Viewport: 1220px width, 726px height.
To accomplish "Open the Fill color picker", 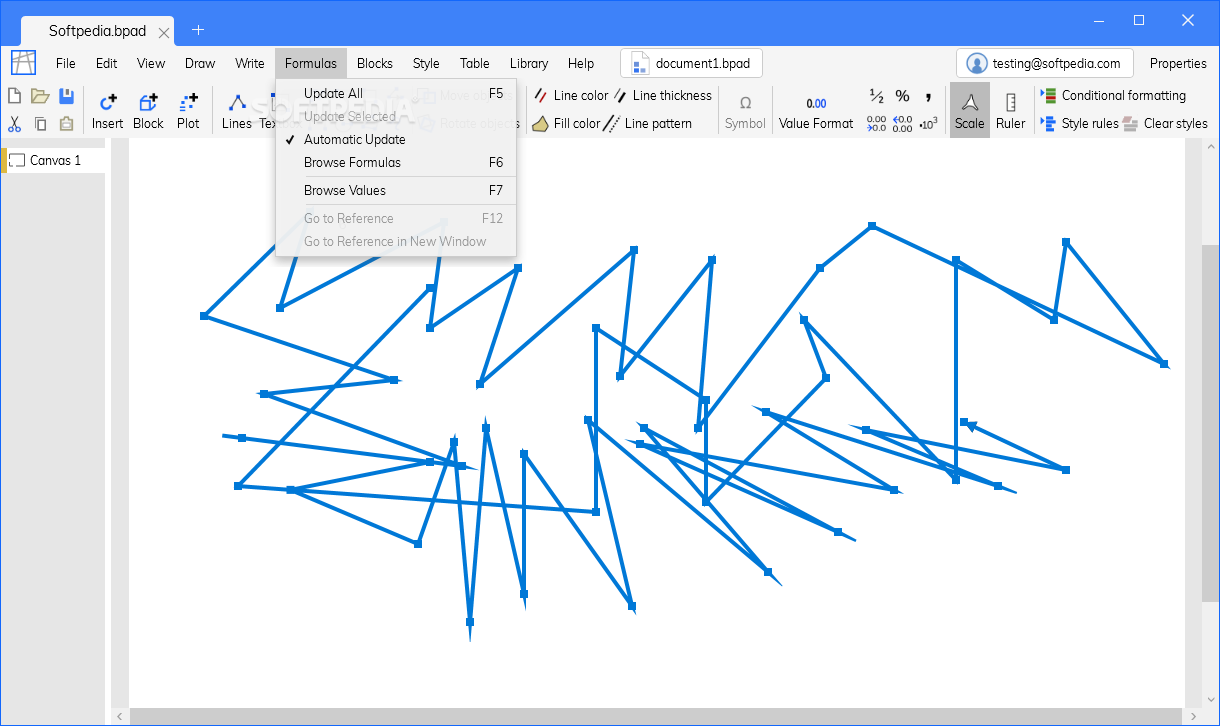I will [x=566, y=124].
